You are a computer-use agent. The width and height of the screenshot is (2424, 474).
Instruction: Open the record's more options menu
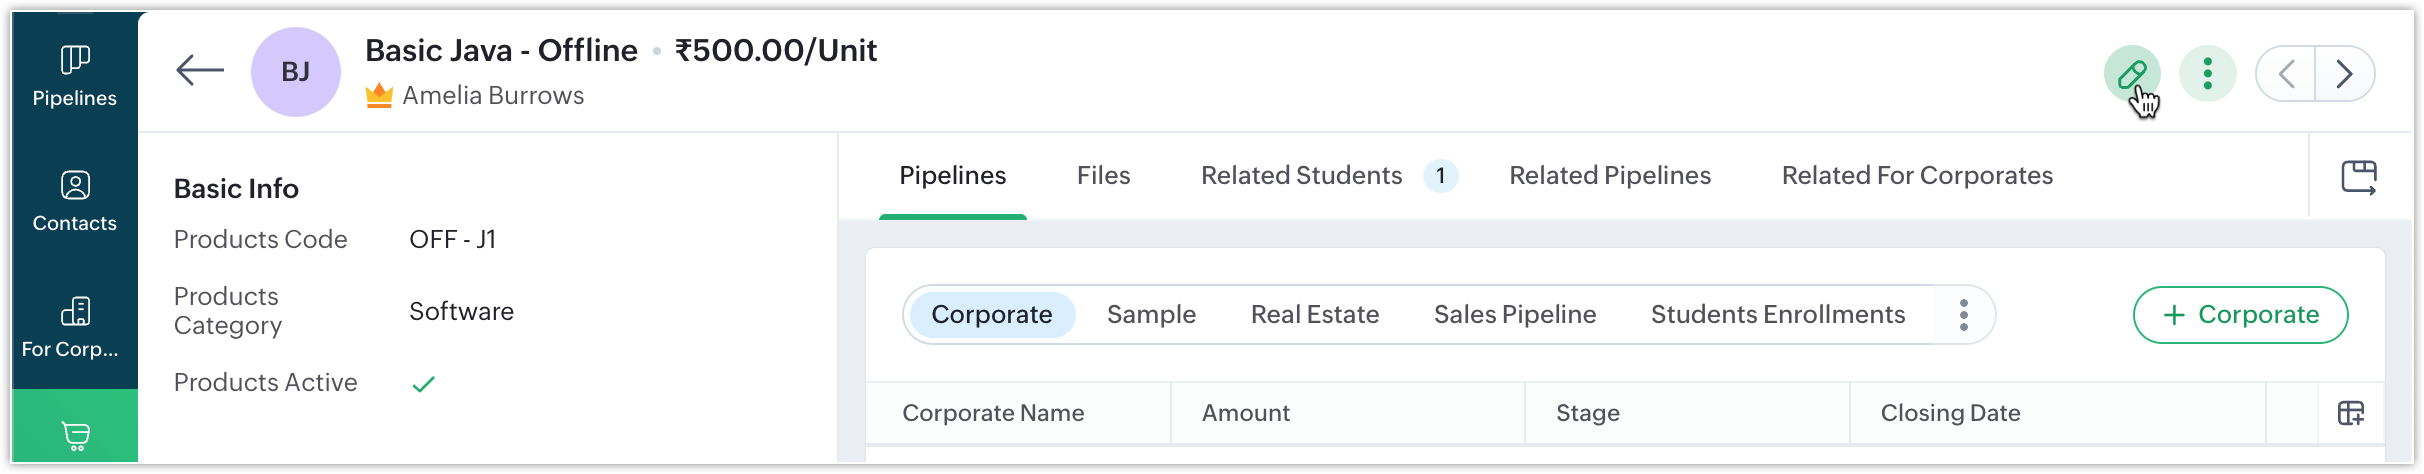point(2207,74)
